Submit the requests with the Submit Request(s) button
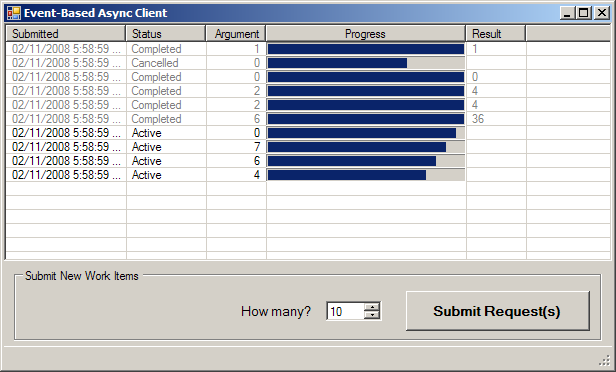This screenshot has height=372, width=616. [x=497, y=311]
